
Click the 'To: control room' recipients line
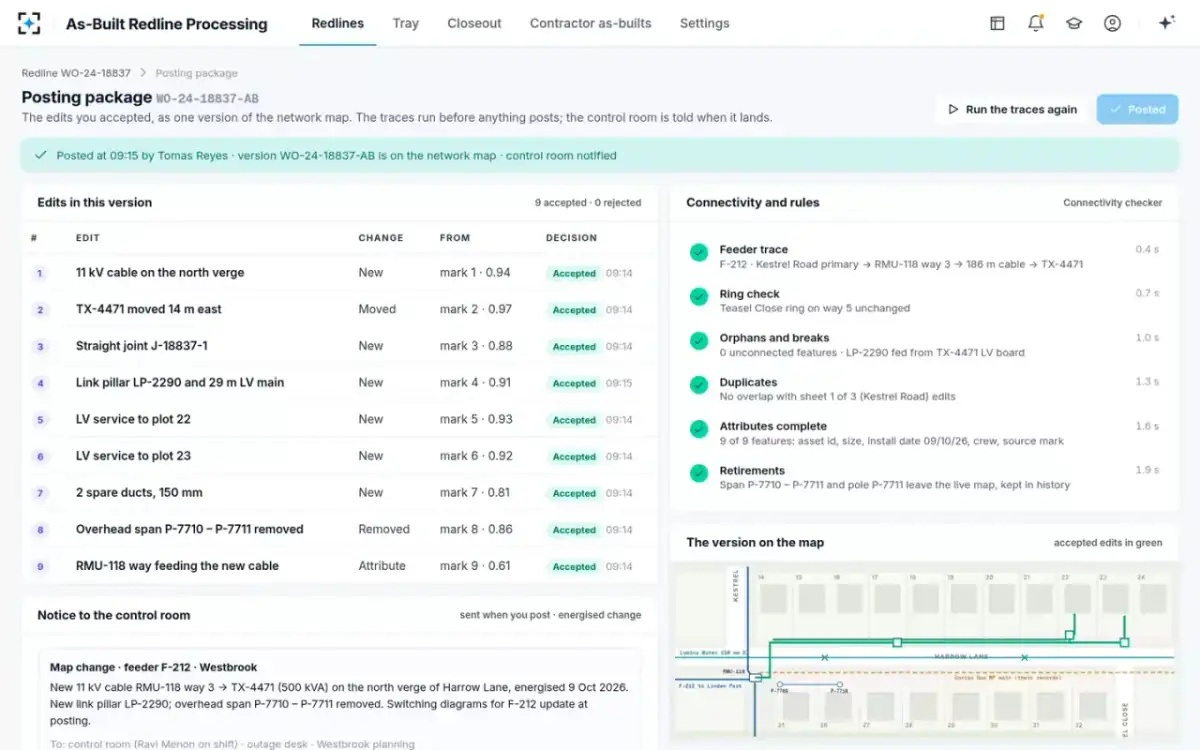(x=232, y=744)
